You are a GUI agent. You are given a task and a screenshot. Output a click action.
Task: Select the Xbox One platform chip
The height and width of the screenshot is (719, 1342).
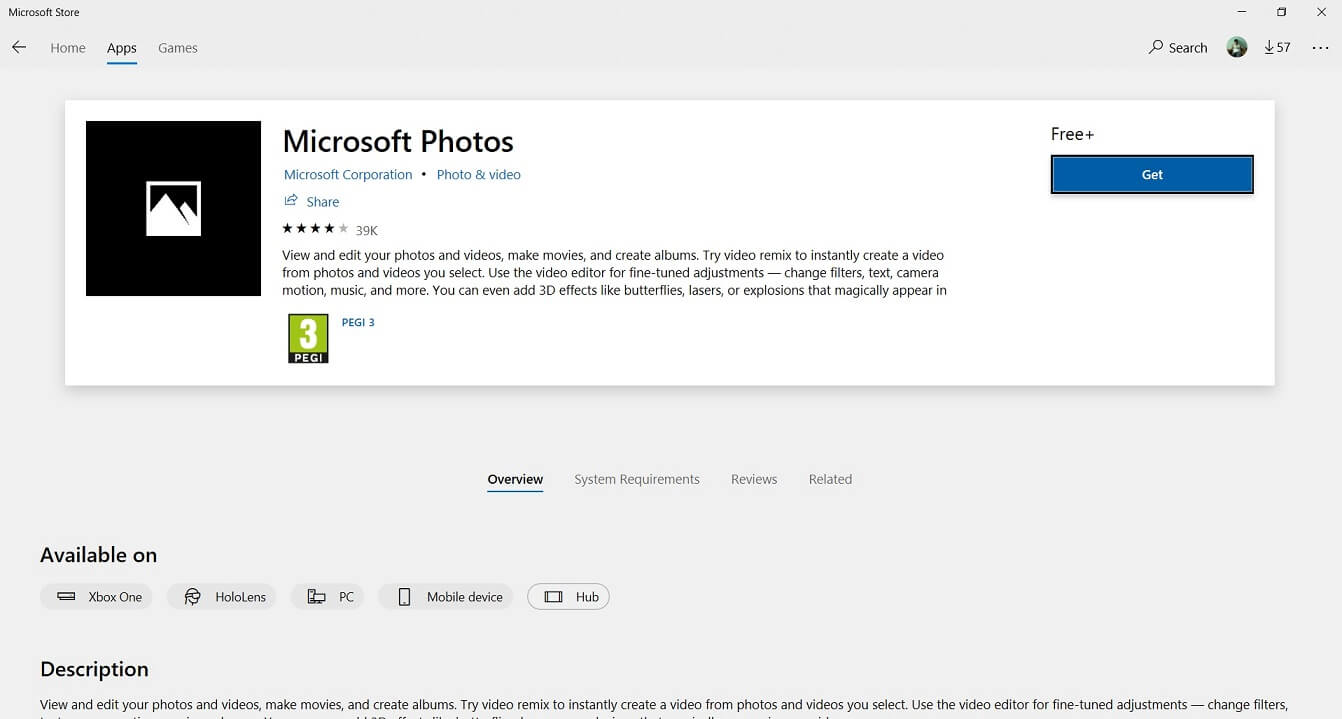pyautogui.click(x=97, y=597)
